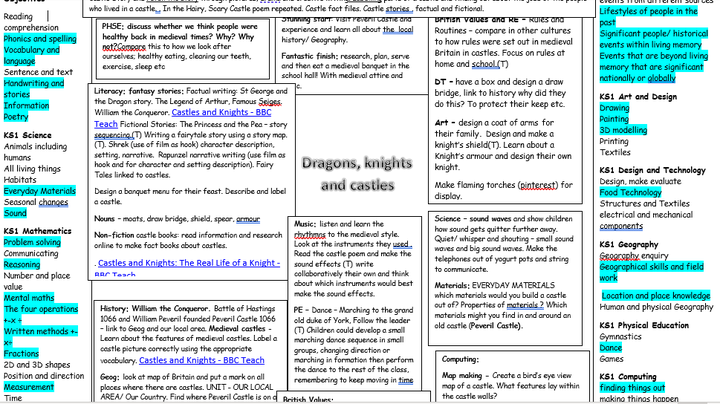
Task: Click 'Number and place value' objective
Action: [x=37, y=281]
